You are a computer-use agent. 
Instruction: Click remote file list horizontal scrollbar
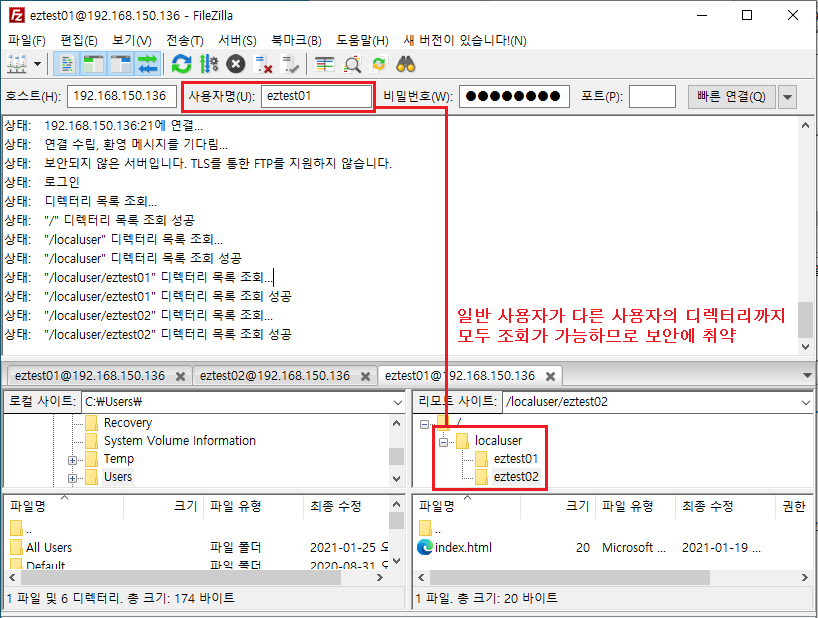pyautogui.click(x=570, y=577)
